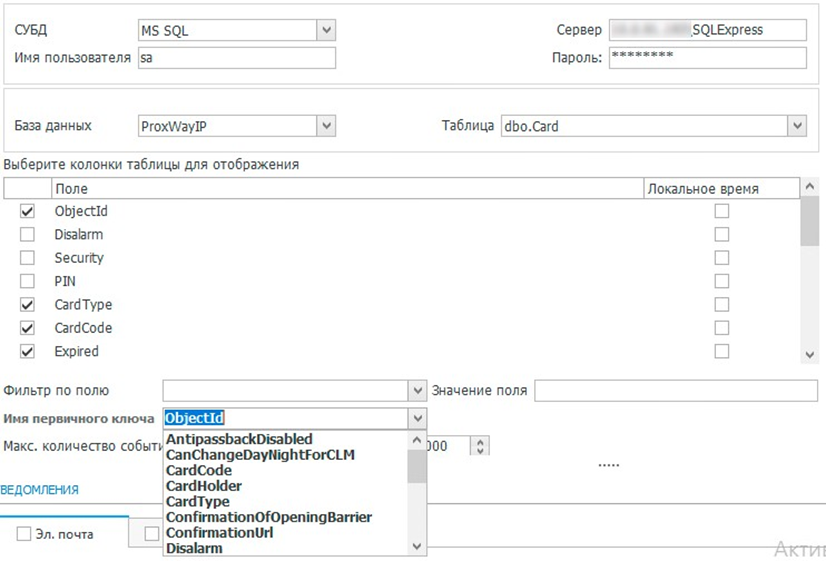Enable the Disalarm column checkbox
Image resolution: width=826 pixels, height=561 pixels.
click(x=27, y=235)
